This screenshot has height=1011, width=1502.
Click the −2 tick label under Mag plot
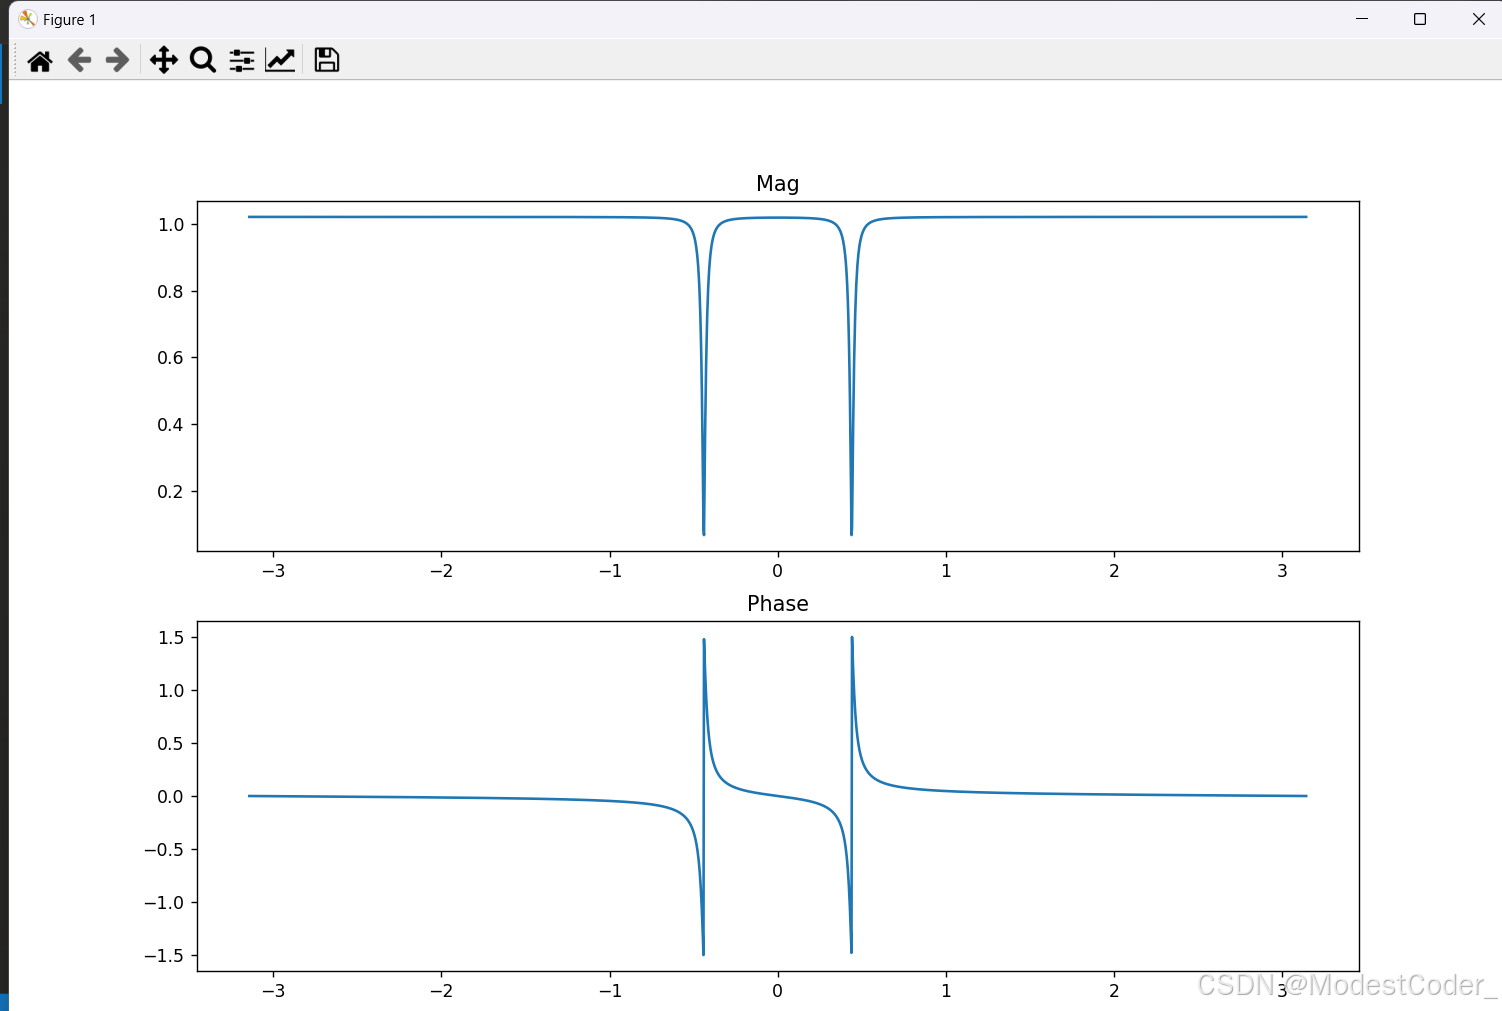[x=441, y=571]
